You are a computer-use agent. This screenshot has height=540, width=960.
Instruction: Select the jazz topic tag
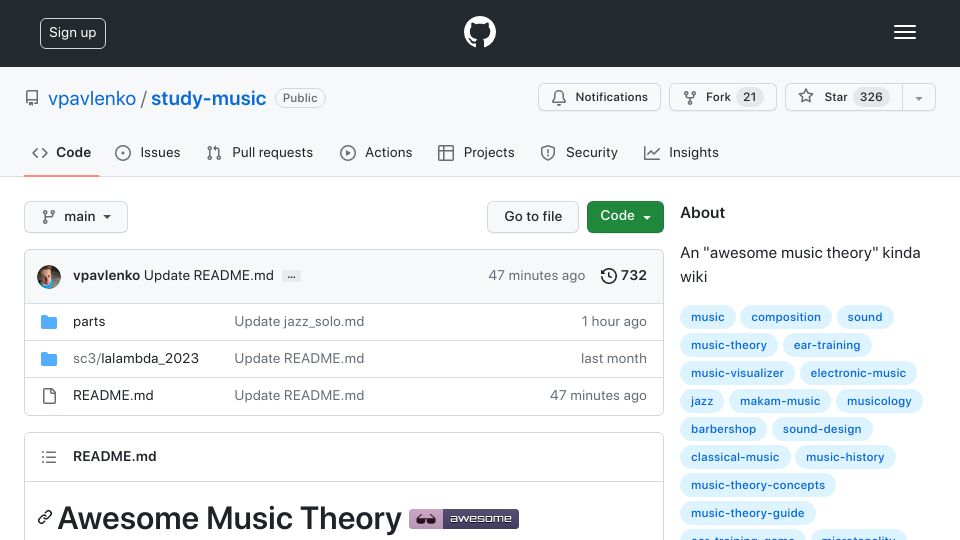click(x=702, y=402)
